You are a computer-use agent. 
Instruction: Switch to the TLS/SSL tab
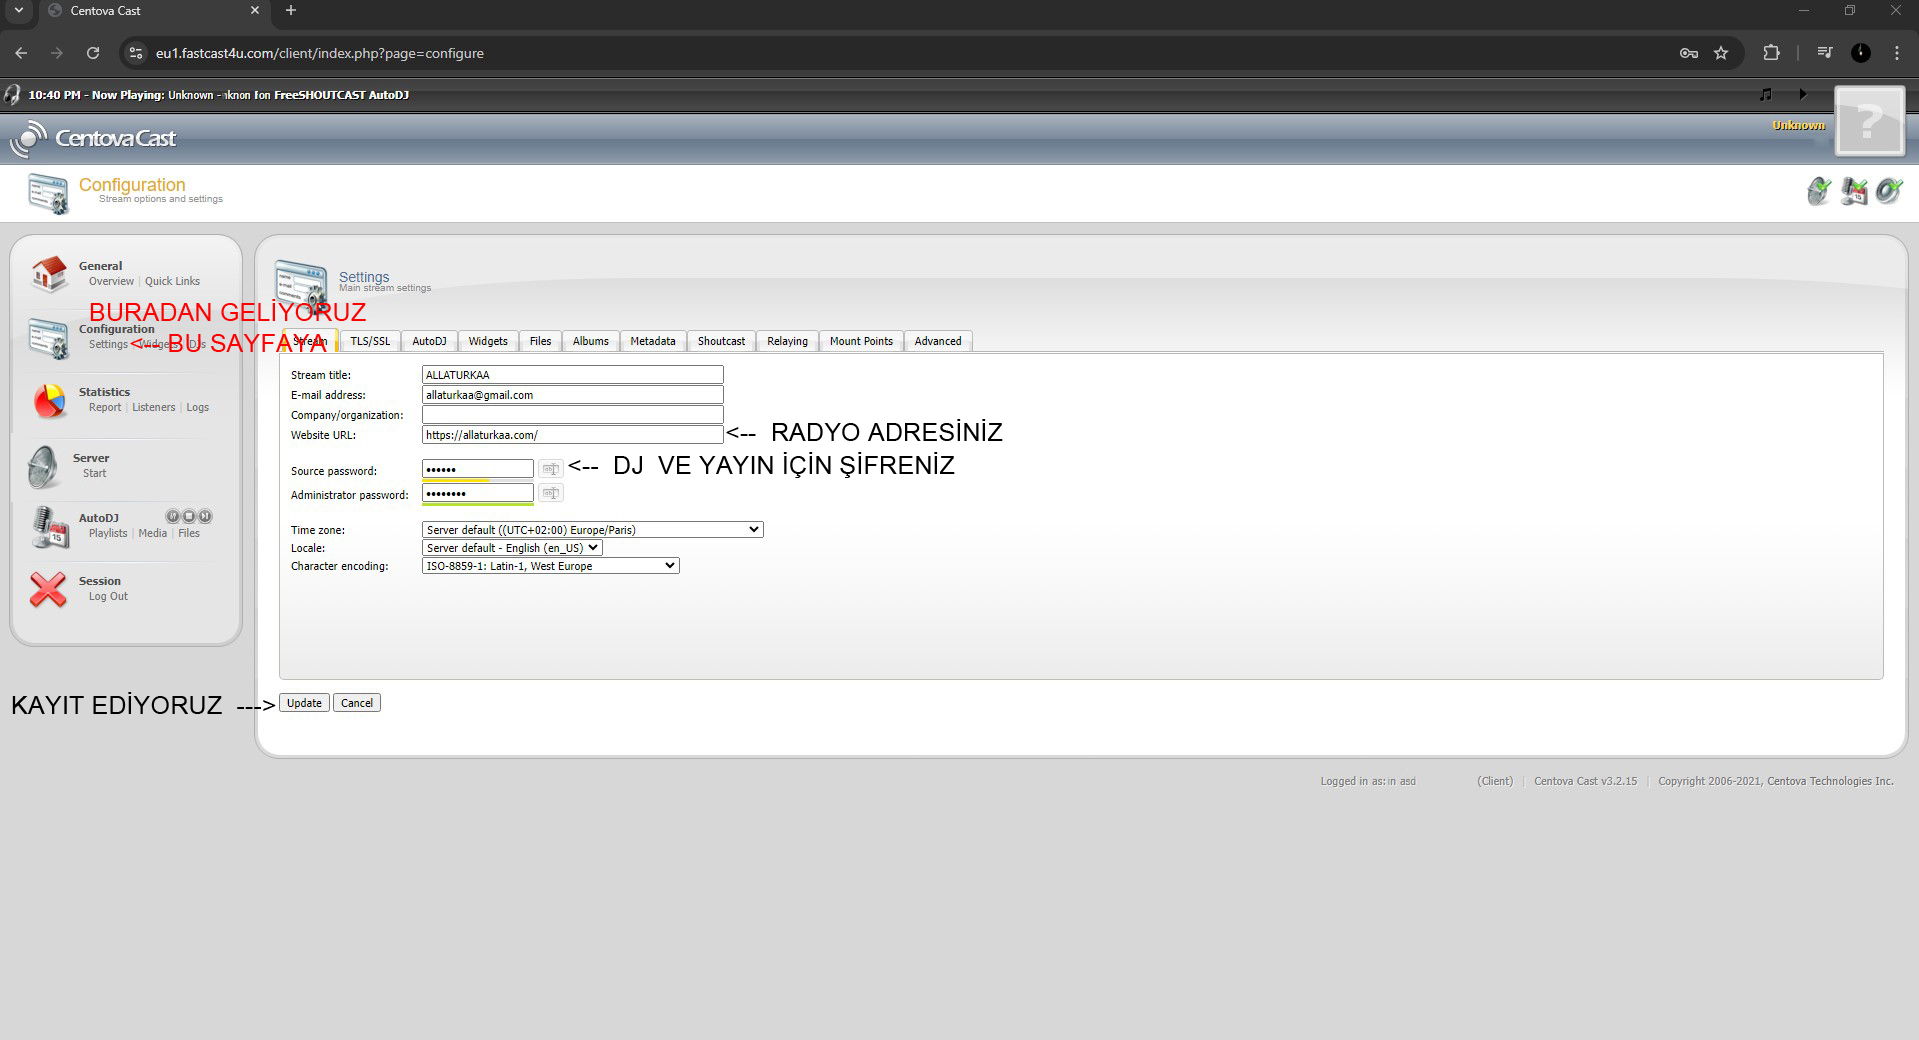[370, 341]
